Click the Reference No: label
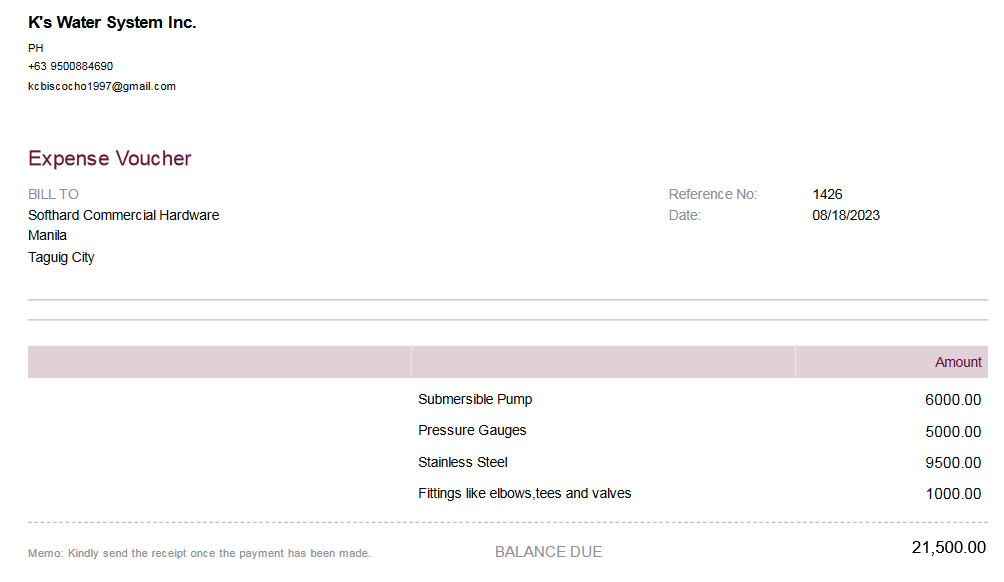1004x582 pixels. point(712,194)
